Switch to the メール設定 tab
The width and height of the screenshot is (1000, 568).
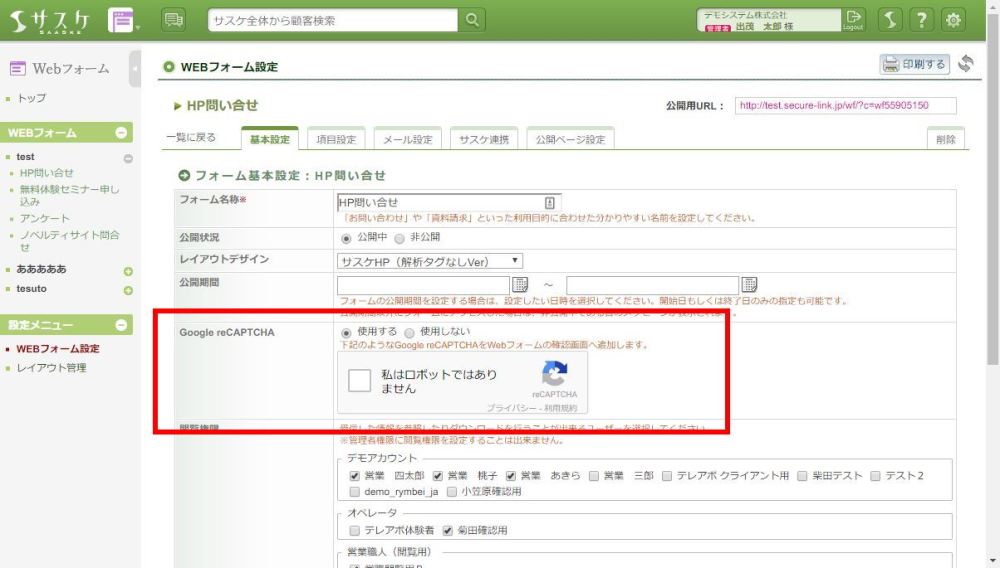pyautogui.click(x=407, y=140)
